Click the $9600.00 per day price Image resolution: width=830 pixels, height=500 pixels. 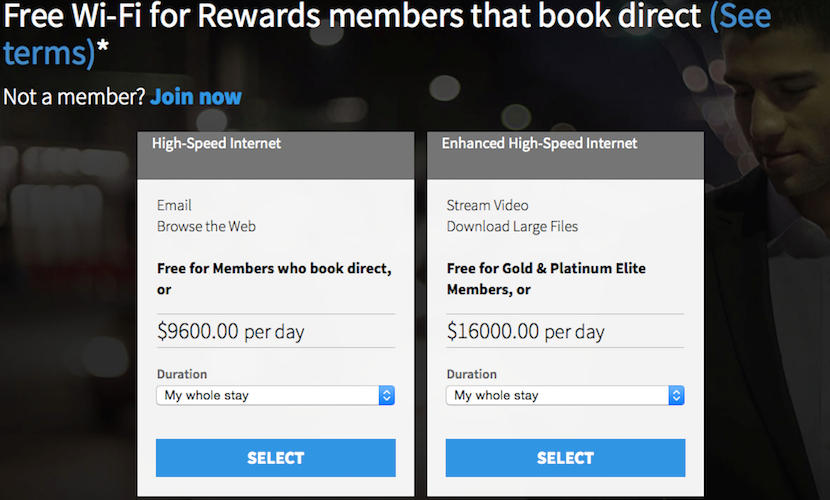230,330
